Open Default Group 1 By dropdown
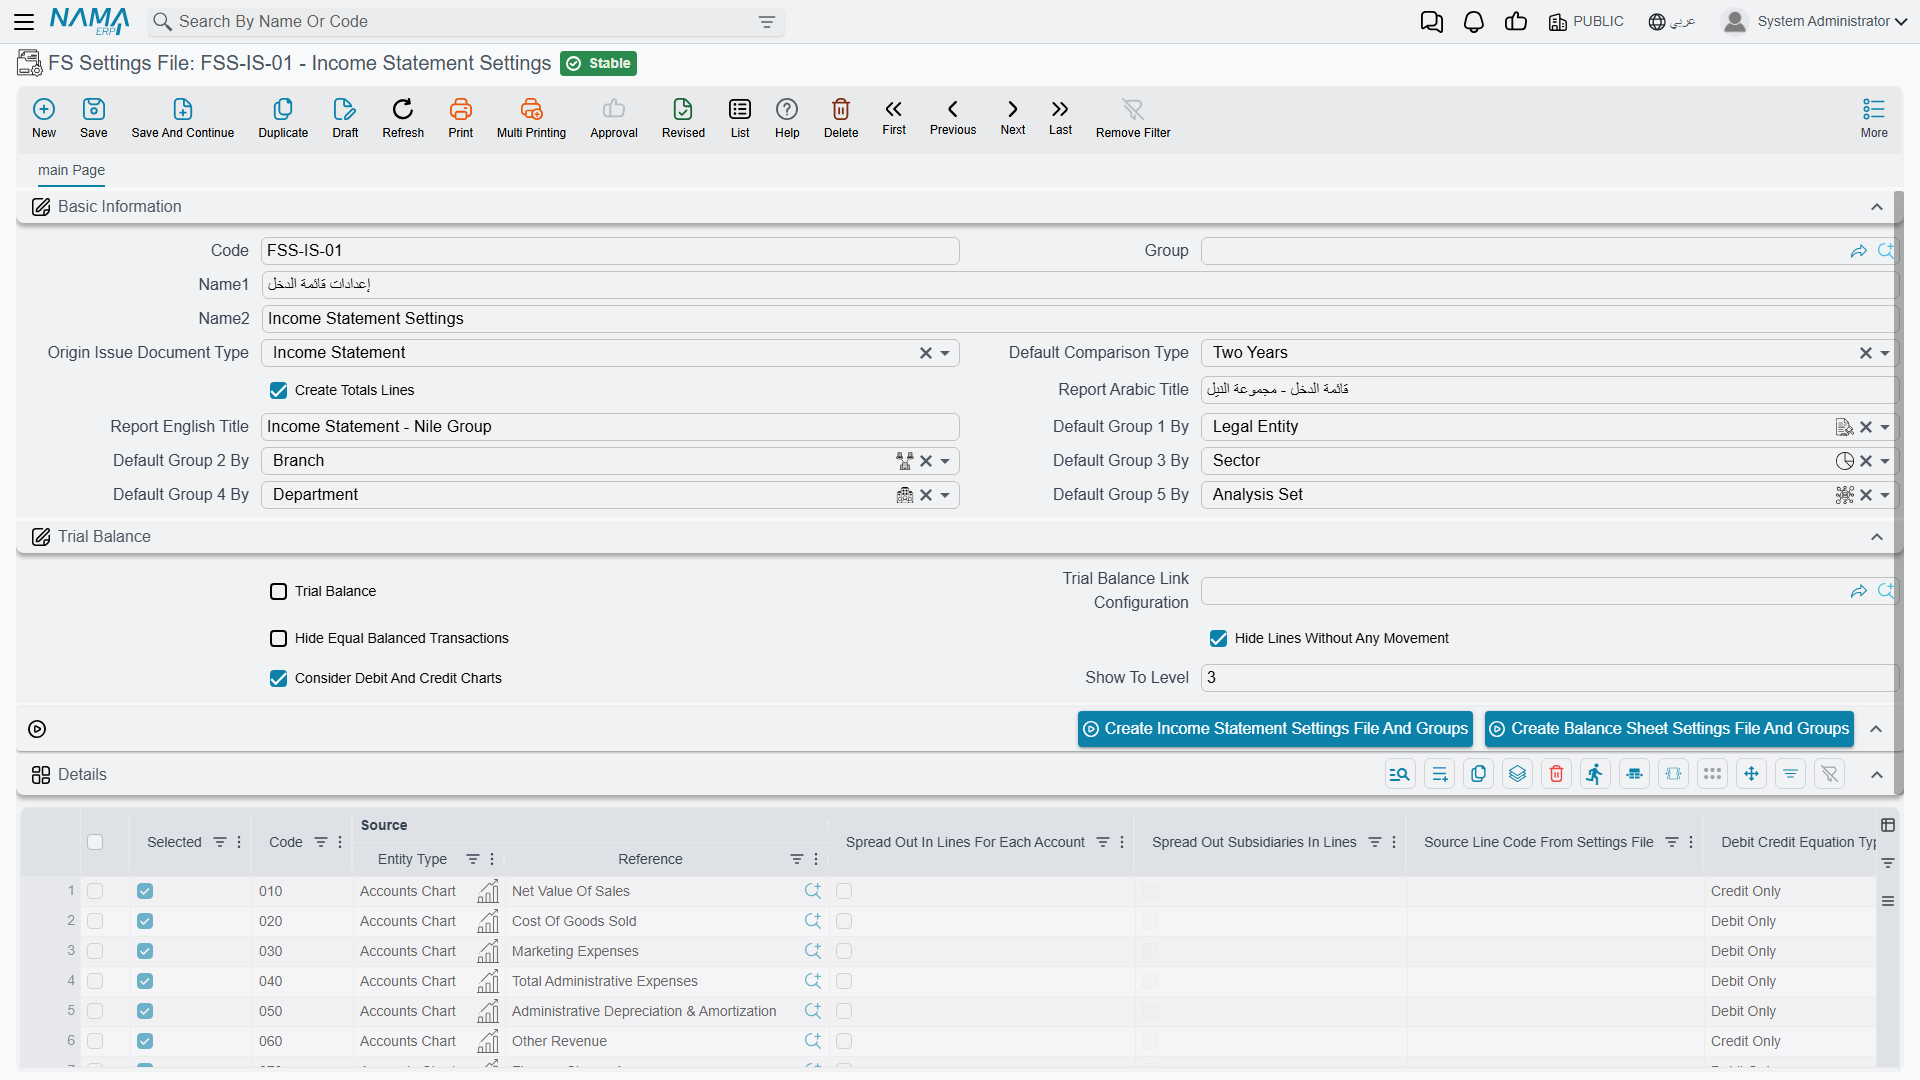The image size is (1920, 1080). (1885, 427)
